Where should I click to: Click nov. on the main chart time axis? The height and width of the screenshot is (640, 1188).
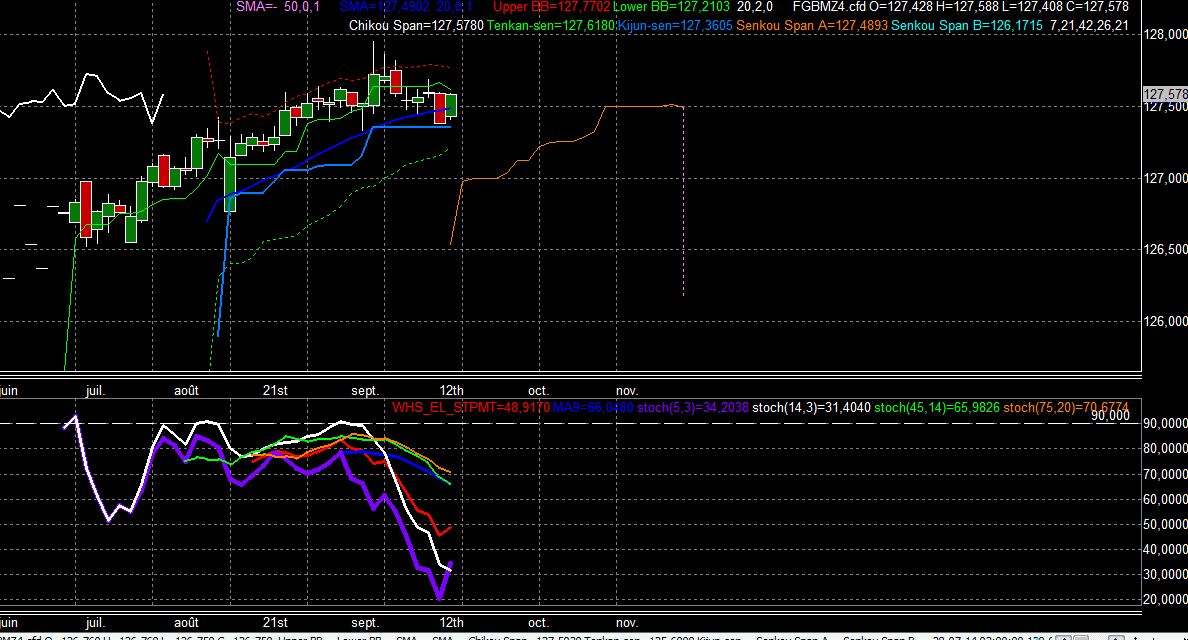pyautogui.click(x=627, y=391)
